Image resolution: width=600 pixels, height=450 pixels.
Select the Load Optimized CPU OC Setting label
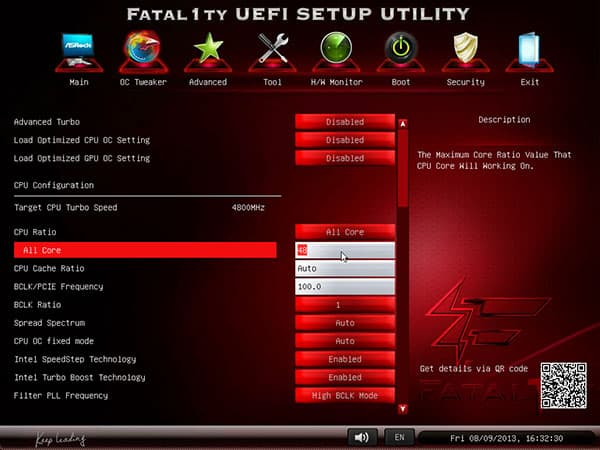pos(82,140)
